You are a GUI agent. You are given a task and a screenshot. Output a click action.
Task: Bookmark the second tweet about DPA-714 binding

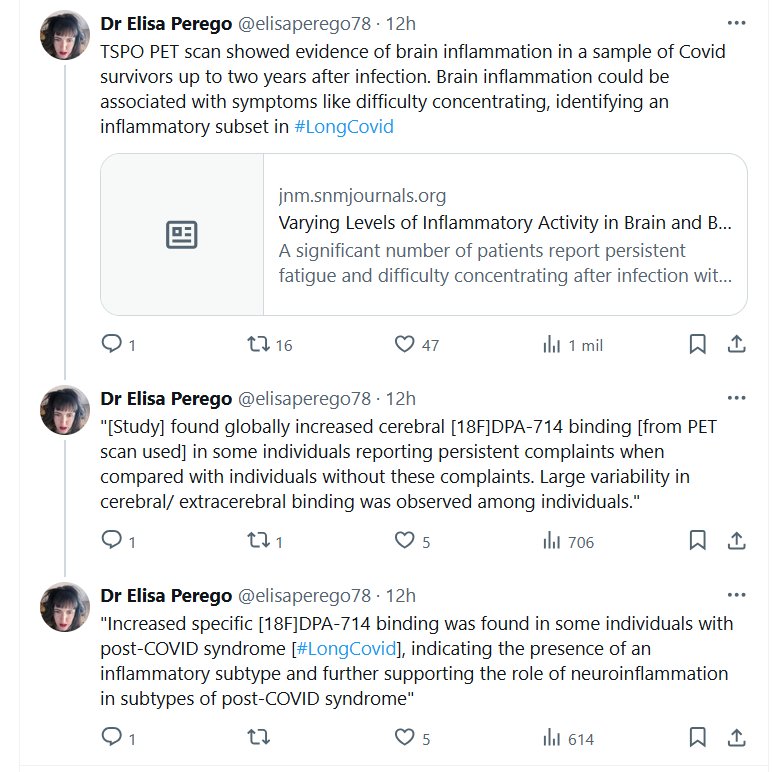pyautogui.click(x=697, y=541)
